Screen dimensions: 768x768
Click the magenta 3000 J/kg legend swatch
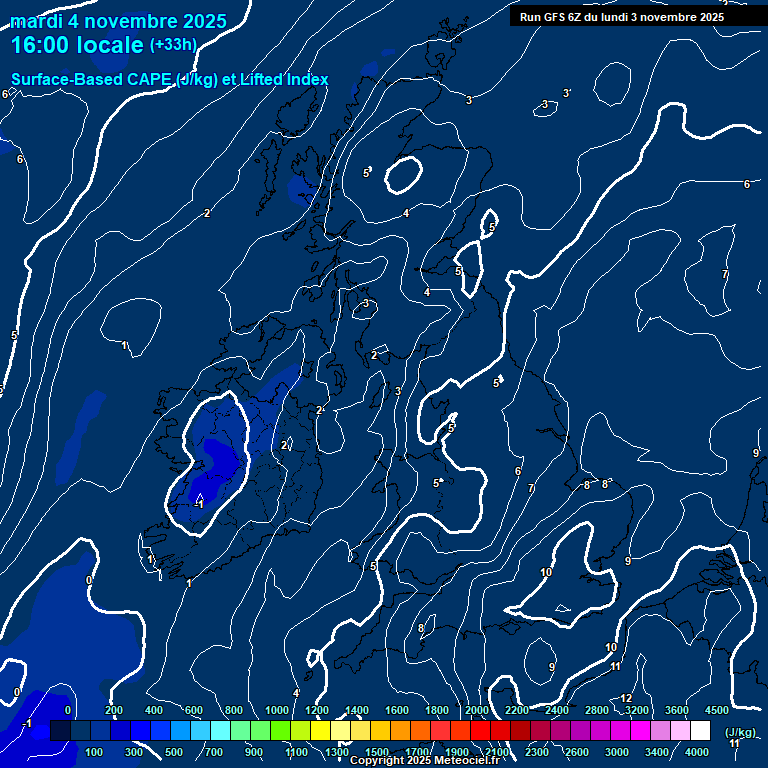[619, 731]
